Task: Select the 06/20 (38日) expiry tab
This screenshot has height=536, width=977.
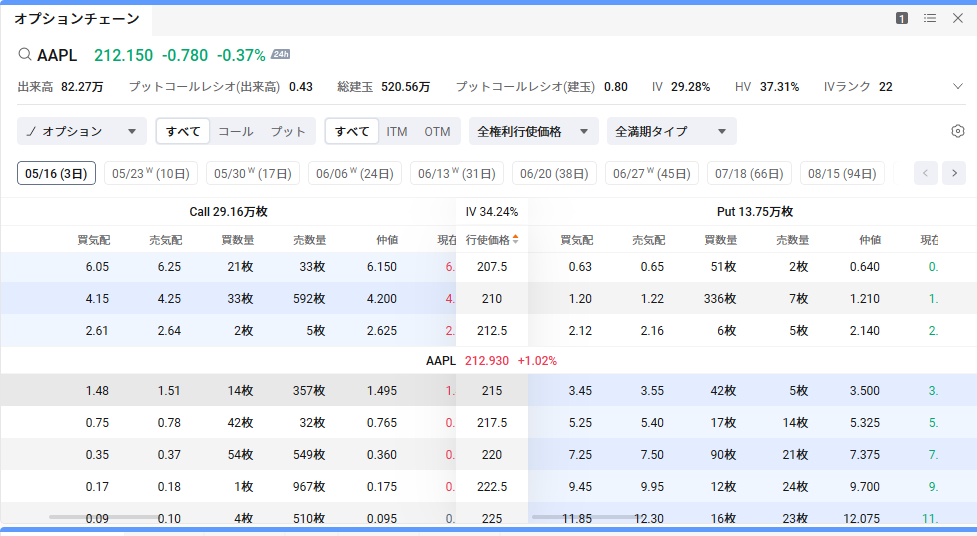Action: pyautogui.click(x=554, y=173)
